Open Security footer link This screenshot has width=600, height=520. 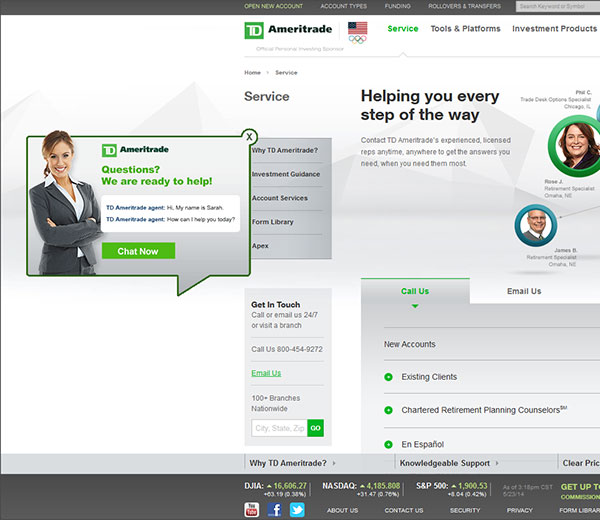tap(465, 510)
